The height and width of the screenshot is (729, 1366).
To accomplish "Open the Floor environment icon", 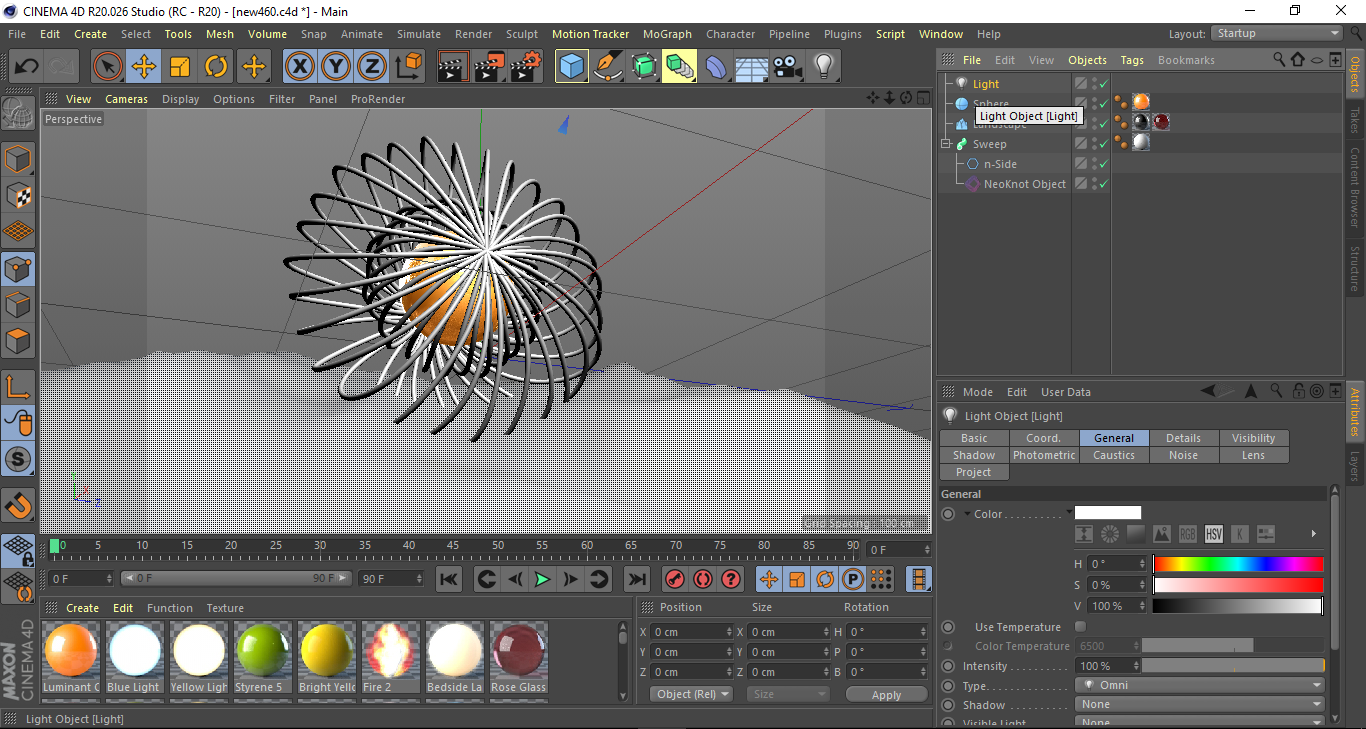I will pyautogui.click(x=752, y=67).
